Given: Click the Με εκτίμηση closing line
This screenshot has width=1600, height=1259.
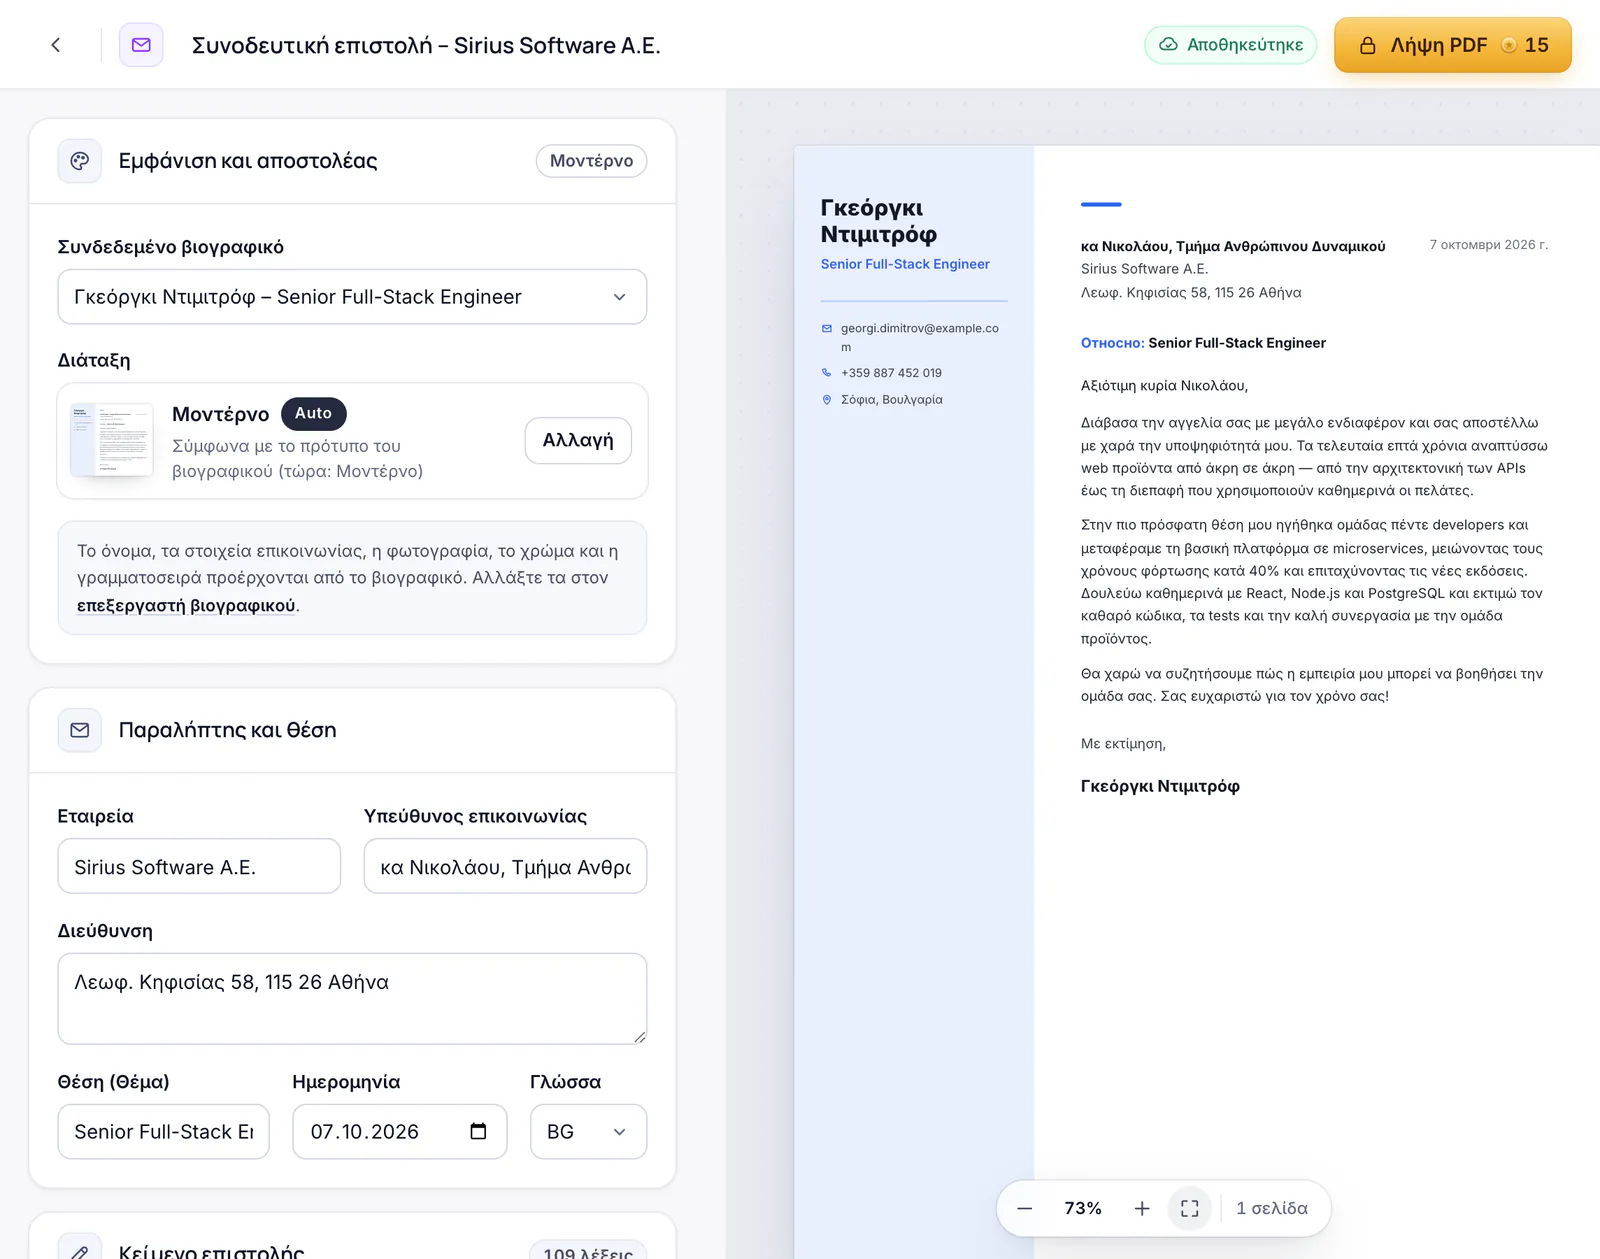Looking at the screenshot, I should pyautogui.click(x=1123, y=744).
